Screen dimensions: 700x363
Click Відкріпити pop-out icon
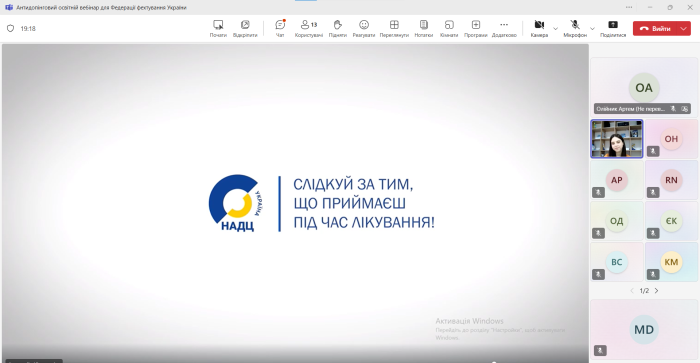coord(245,29)
